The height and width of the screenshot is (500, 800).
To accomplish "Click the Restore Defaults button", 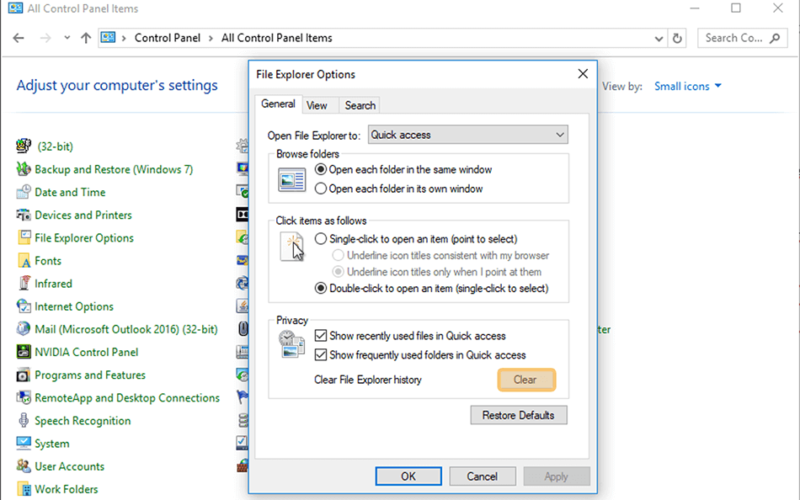I will click(x=518, y=415).
